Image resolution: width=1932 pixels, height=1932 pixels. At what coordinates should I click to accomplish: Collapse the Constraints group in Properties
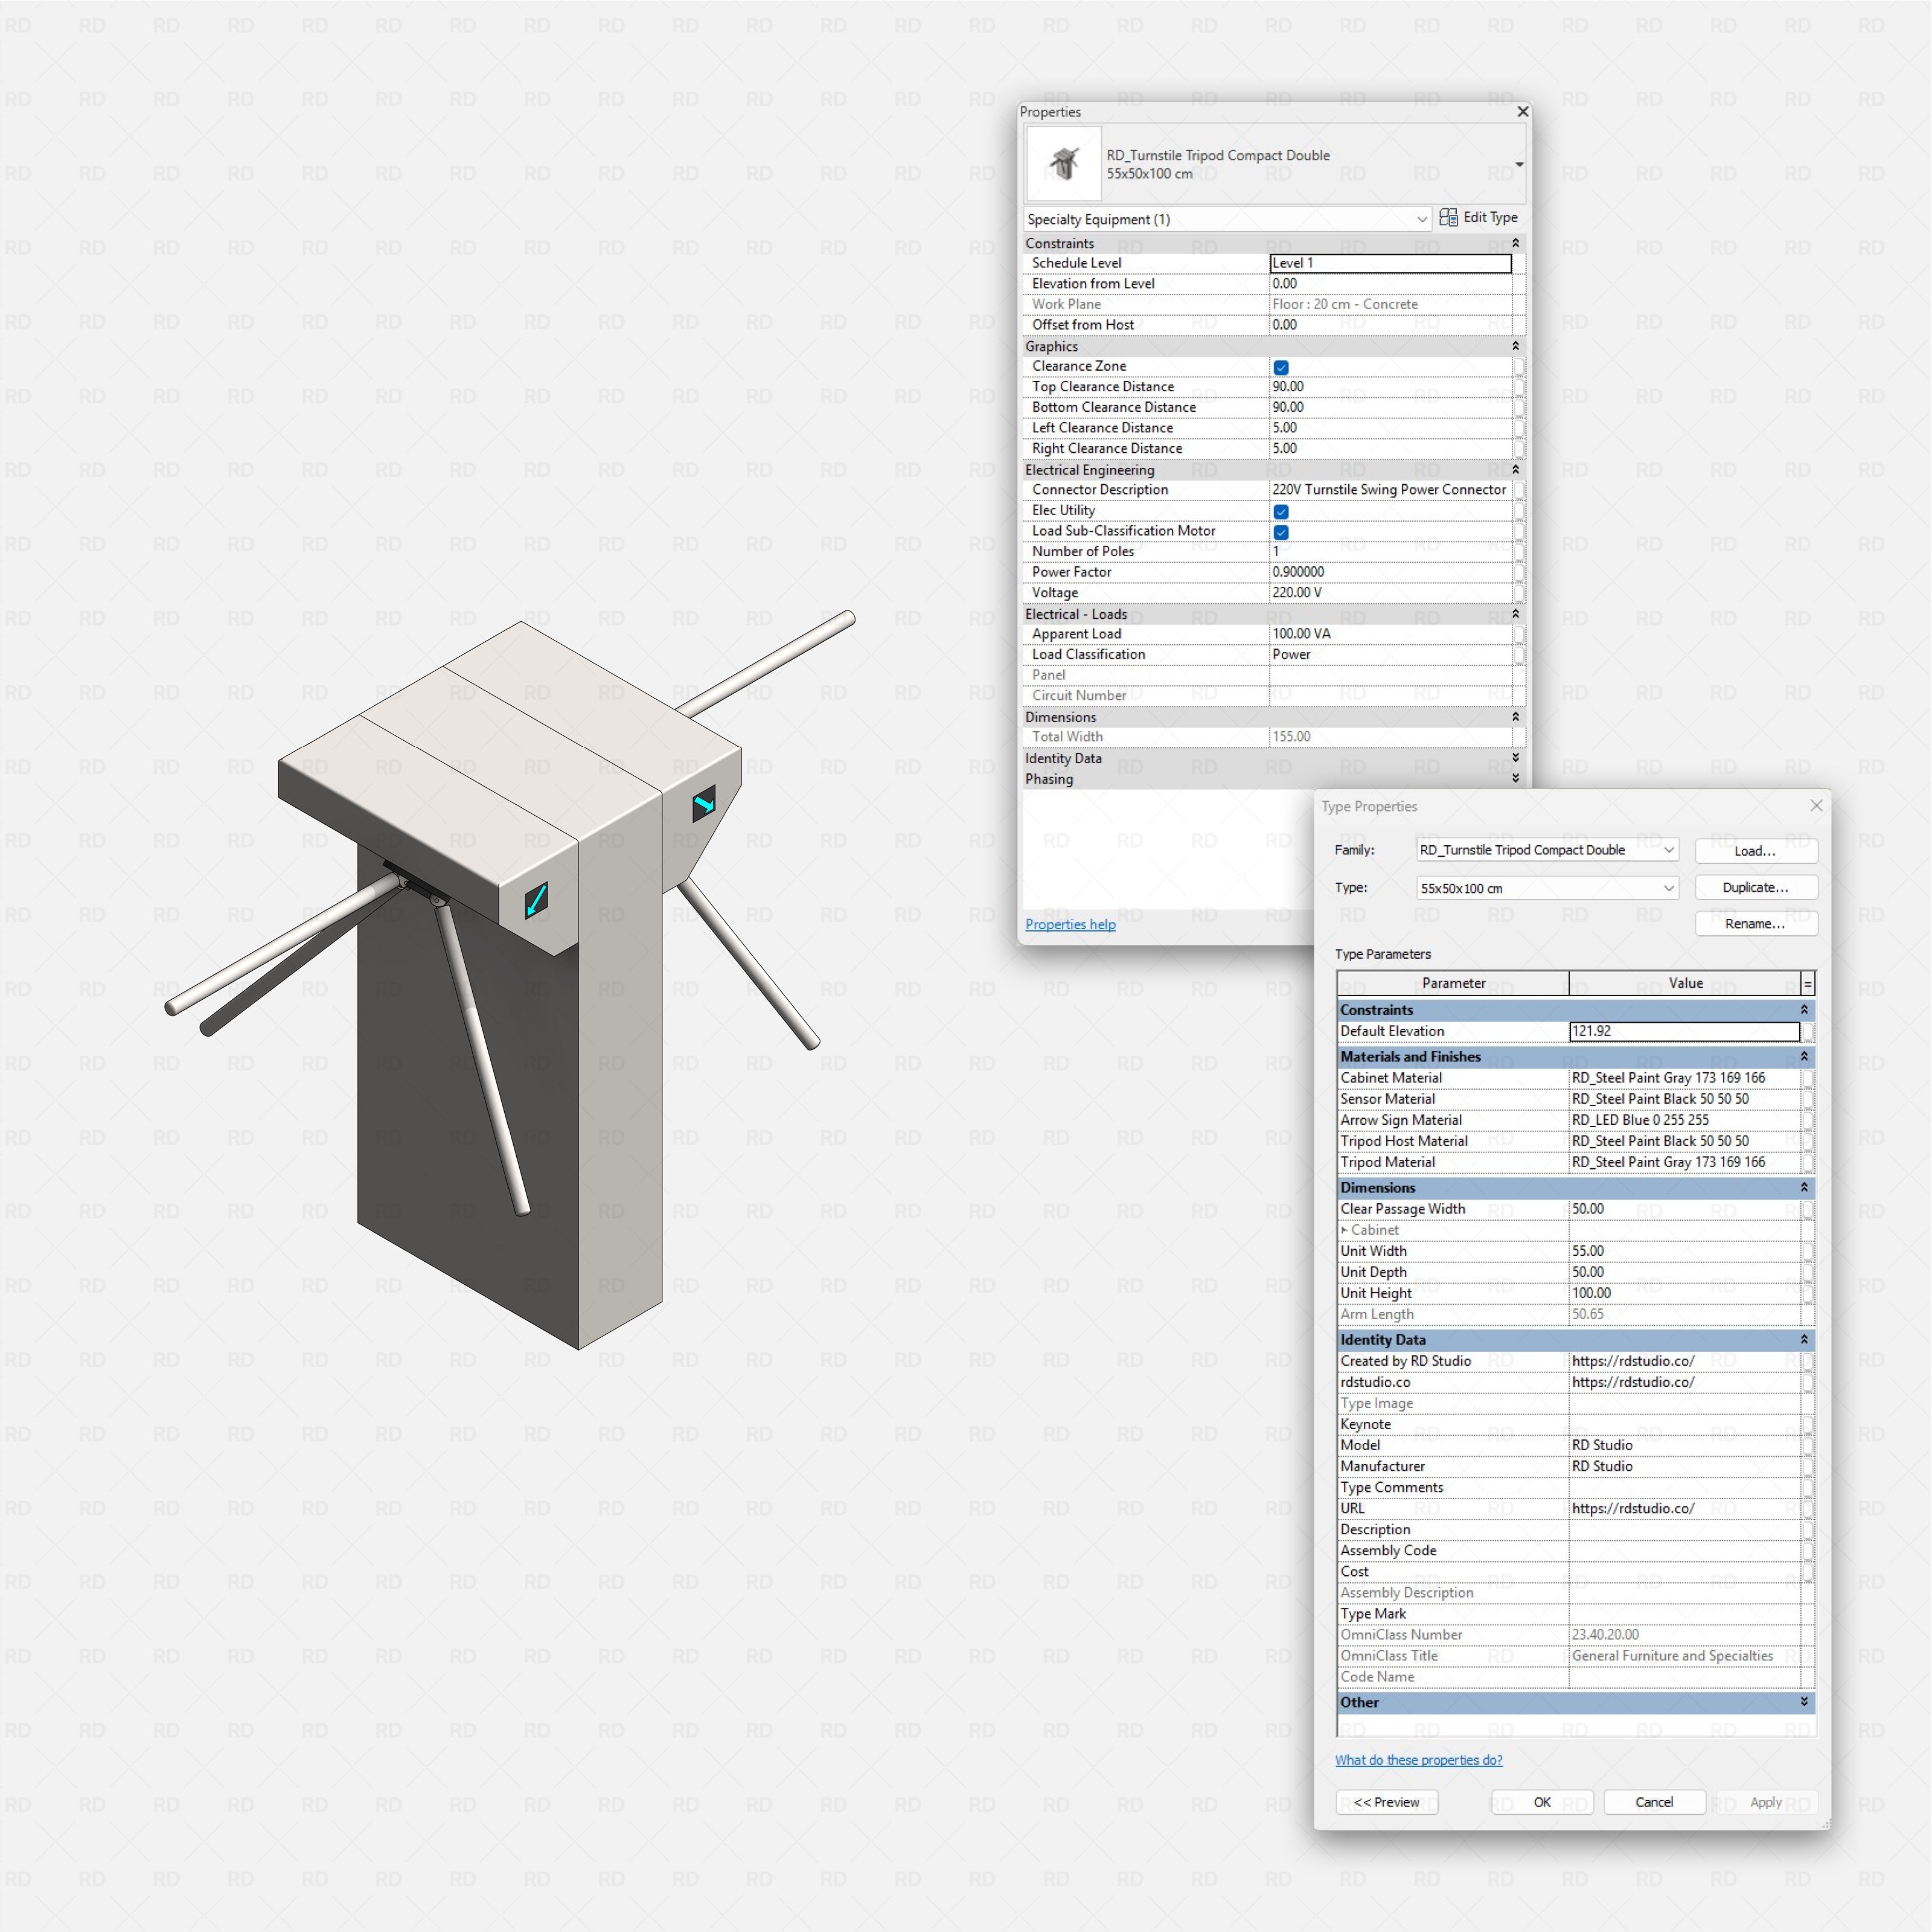(x=1515, y=243)
